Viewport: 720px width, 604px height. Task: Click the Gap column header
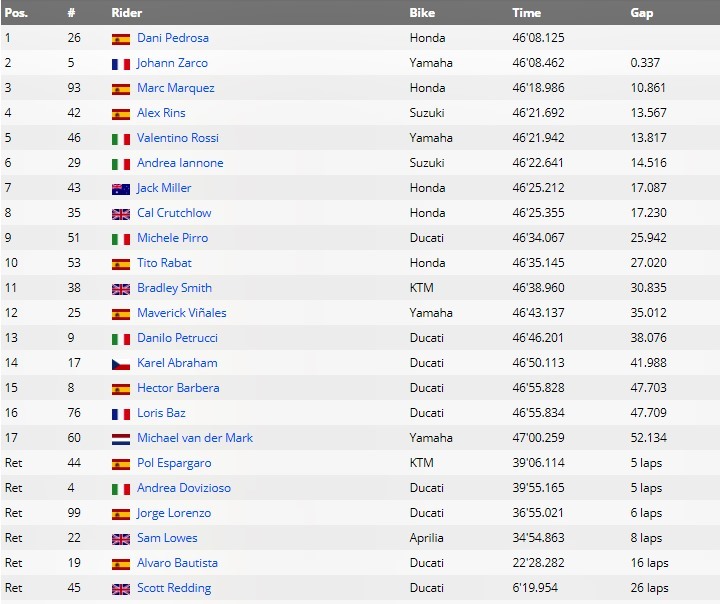pyautogui.click(x=642, y=13)
